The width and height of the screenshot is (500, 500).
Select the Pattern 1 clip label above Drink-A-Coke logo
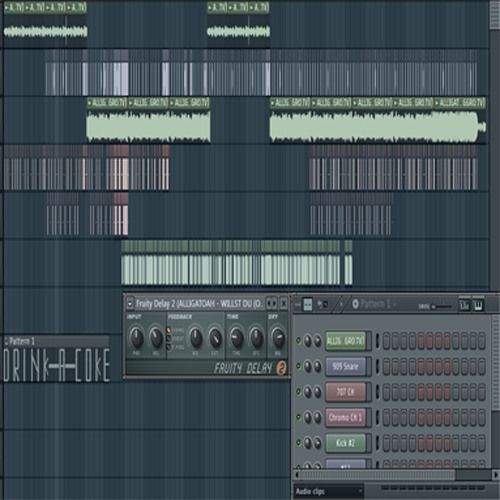[56, 341]
